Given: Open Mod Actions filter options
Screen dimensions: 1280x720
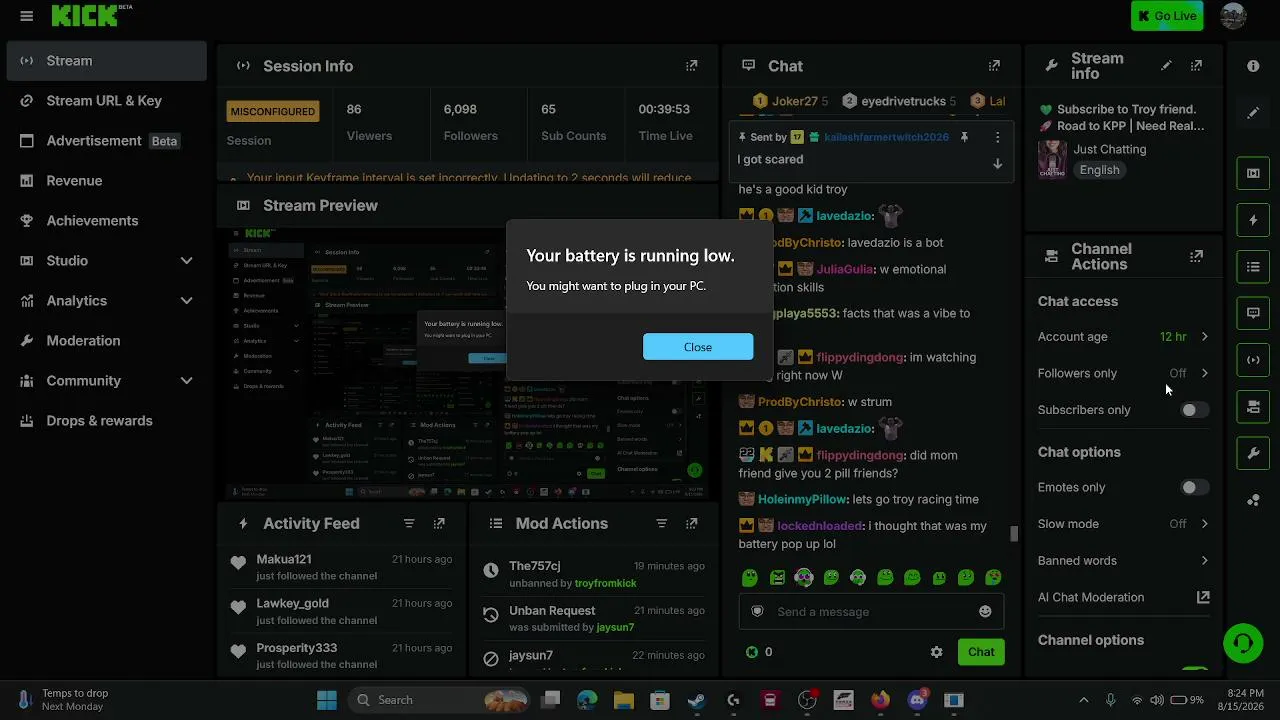Looking at the screenshot, I should tap(661, 523).
